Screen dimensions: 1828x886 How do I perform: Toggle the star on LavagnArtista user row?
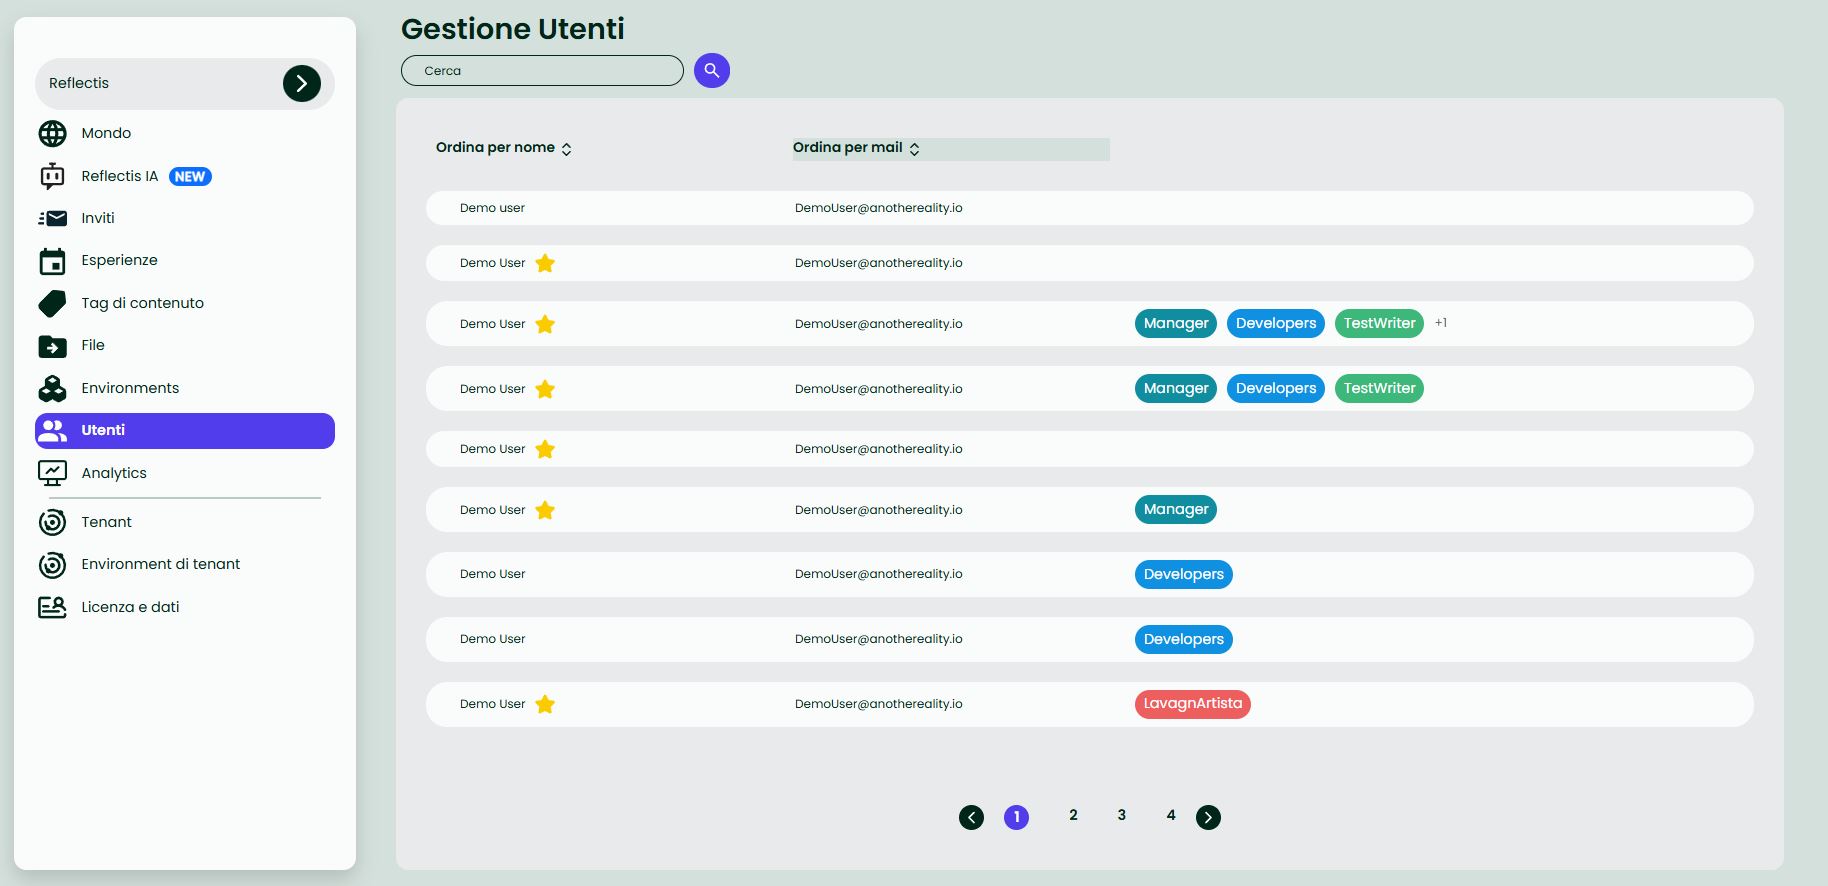545,704
